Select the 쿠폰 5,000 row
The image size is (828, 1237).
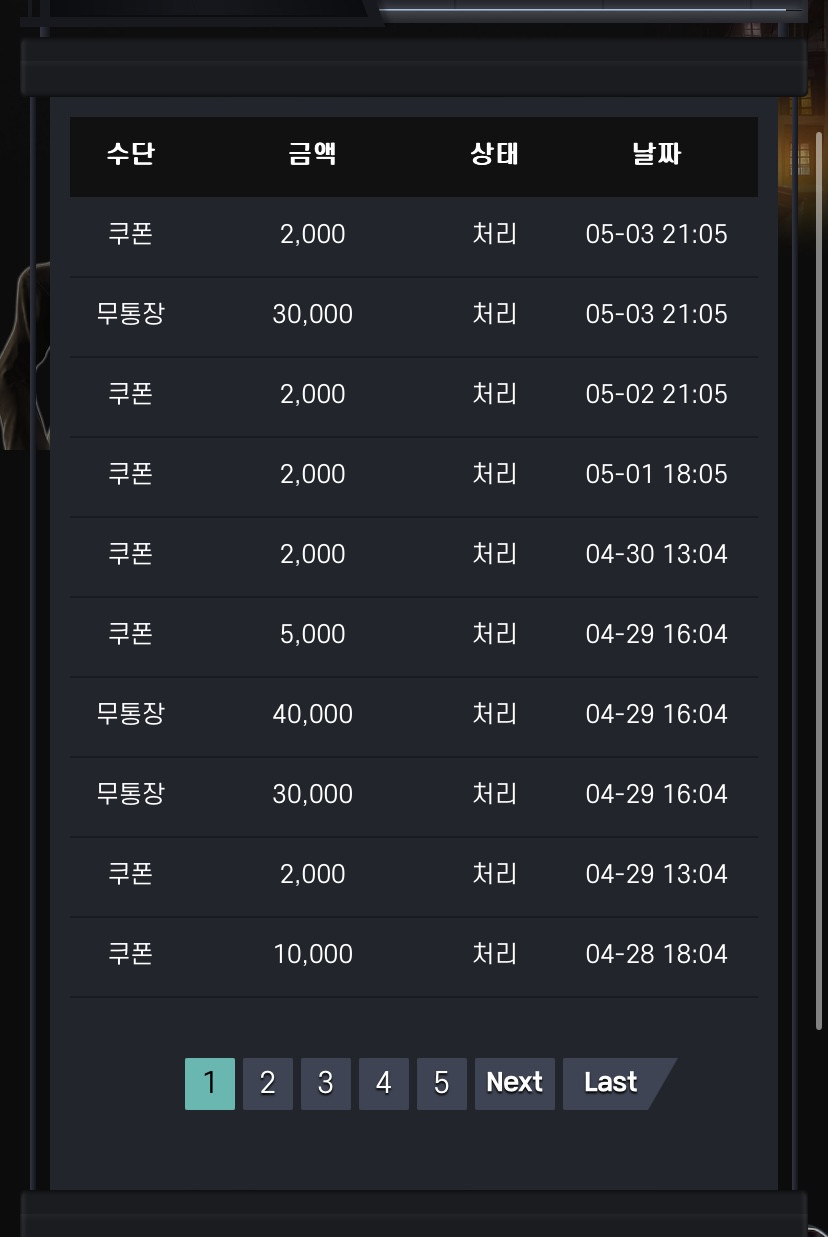414,636
